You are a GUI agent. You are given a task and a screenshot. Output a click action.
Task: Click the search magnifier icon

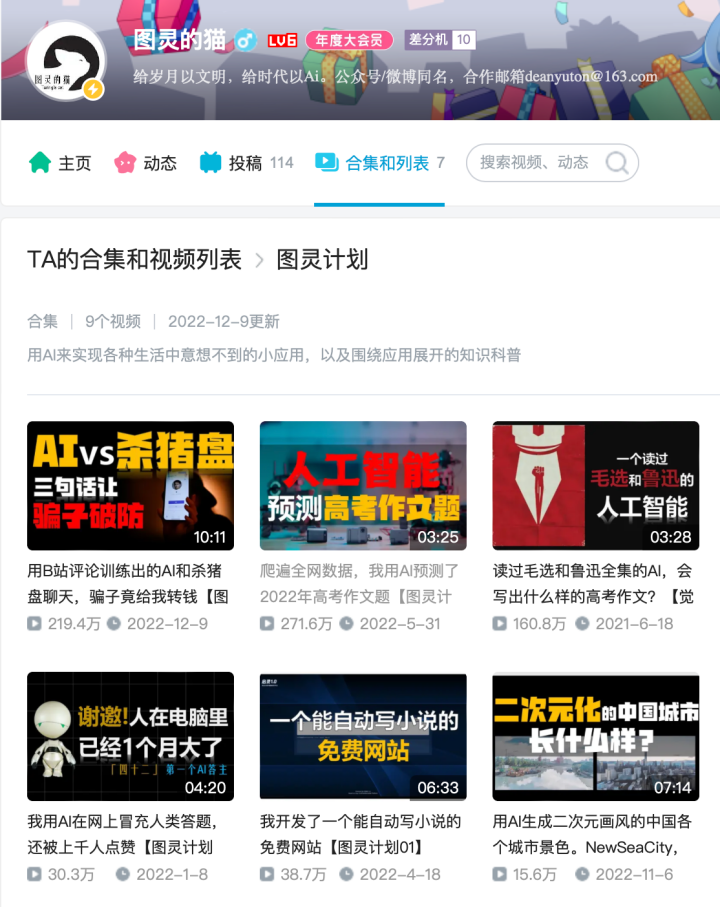616,163
